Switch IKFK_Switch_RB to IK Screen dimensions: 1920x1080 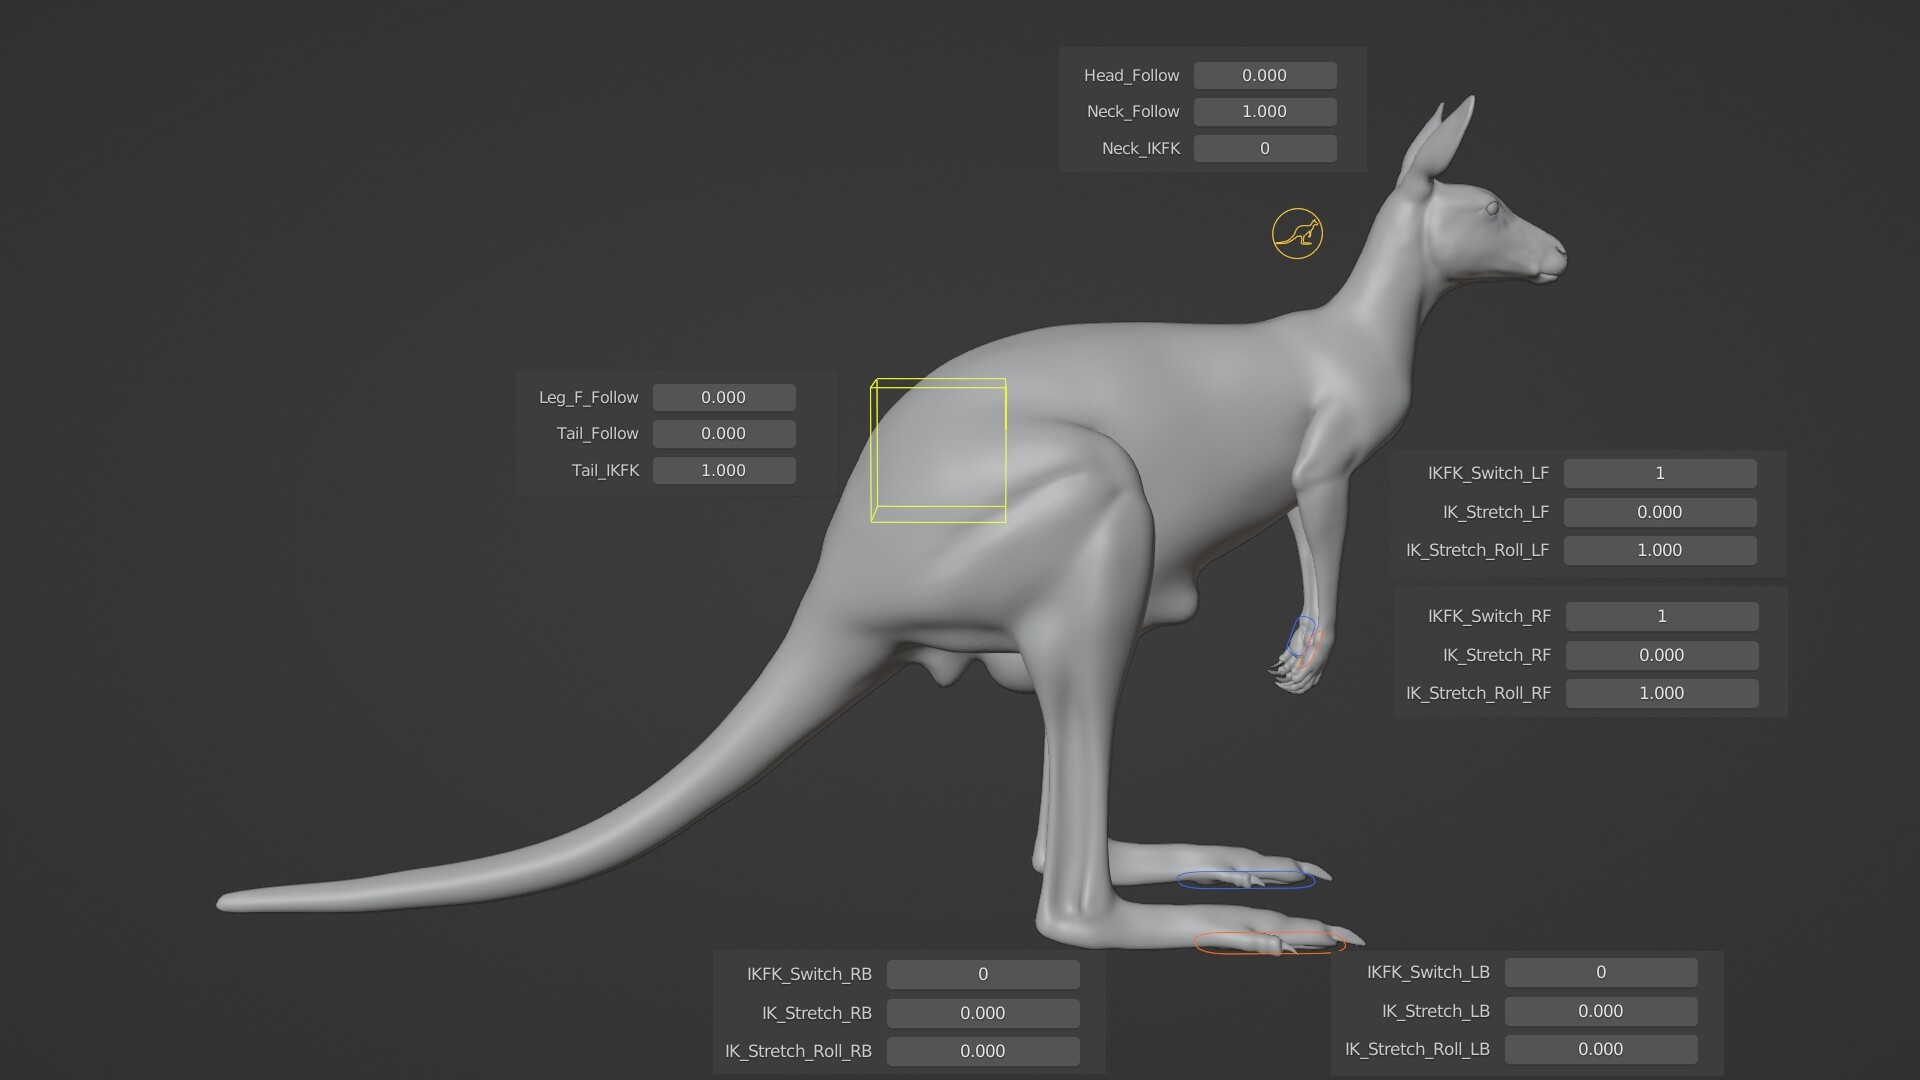[982, 974]
